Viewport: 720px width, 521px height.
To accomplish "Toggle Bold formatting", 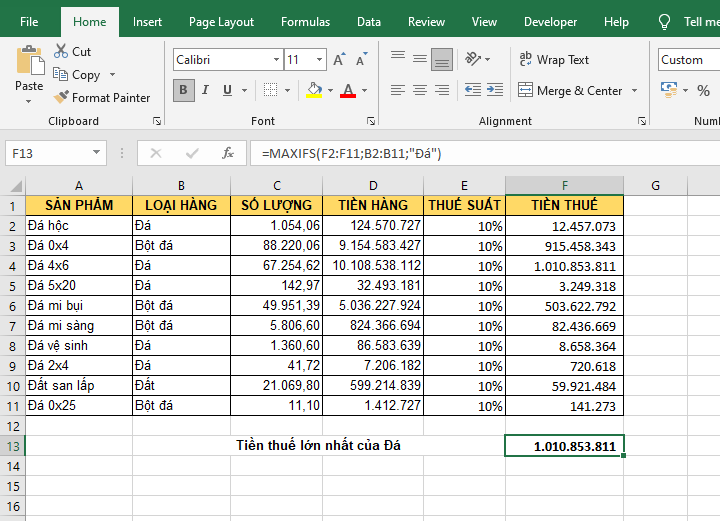I will pyautogui.click(x=184, y=91).
